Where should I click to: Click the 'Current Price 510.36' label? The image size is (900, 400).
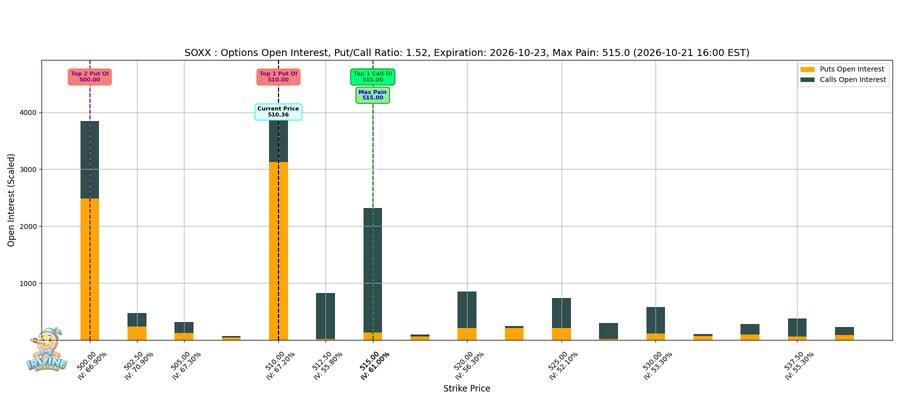pyautogui.click(x=278, y=112)
